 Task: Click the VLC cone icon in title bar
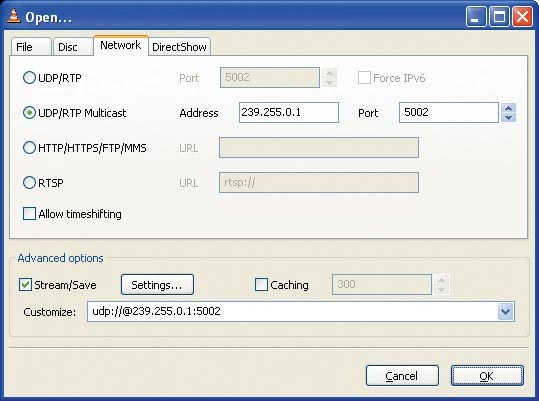pos(13,16)
